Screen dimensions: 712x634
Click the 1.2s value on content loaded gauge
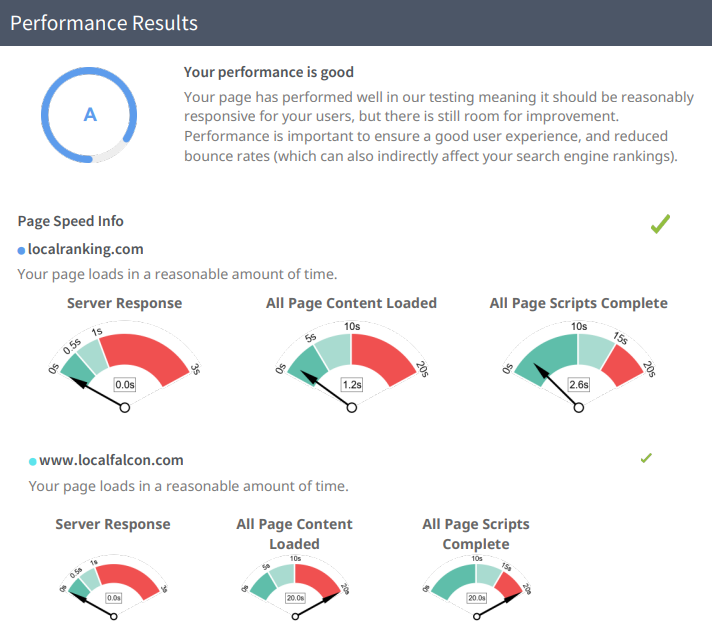(351, 384)
